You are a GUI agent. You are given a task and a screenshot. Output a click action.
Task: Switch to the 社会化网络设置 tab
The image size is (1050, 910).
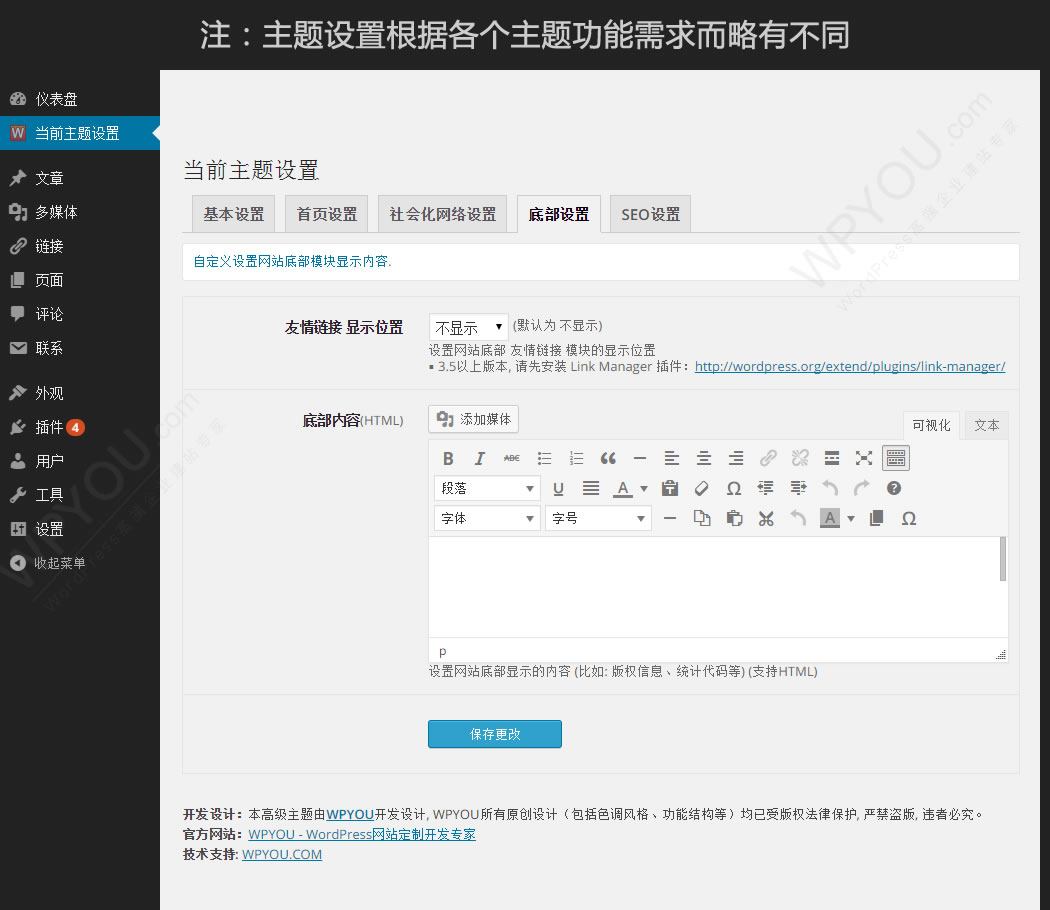pyautogui.click(x=443, y=214)
